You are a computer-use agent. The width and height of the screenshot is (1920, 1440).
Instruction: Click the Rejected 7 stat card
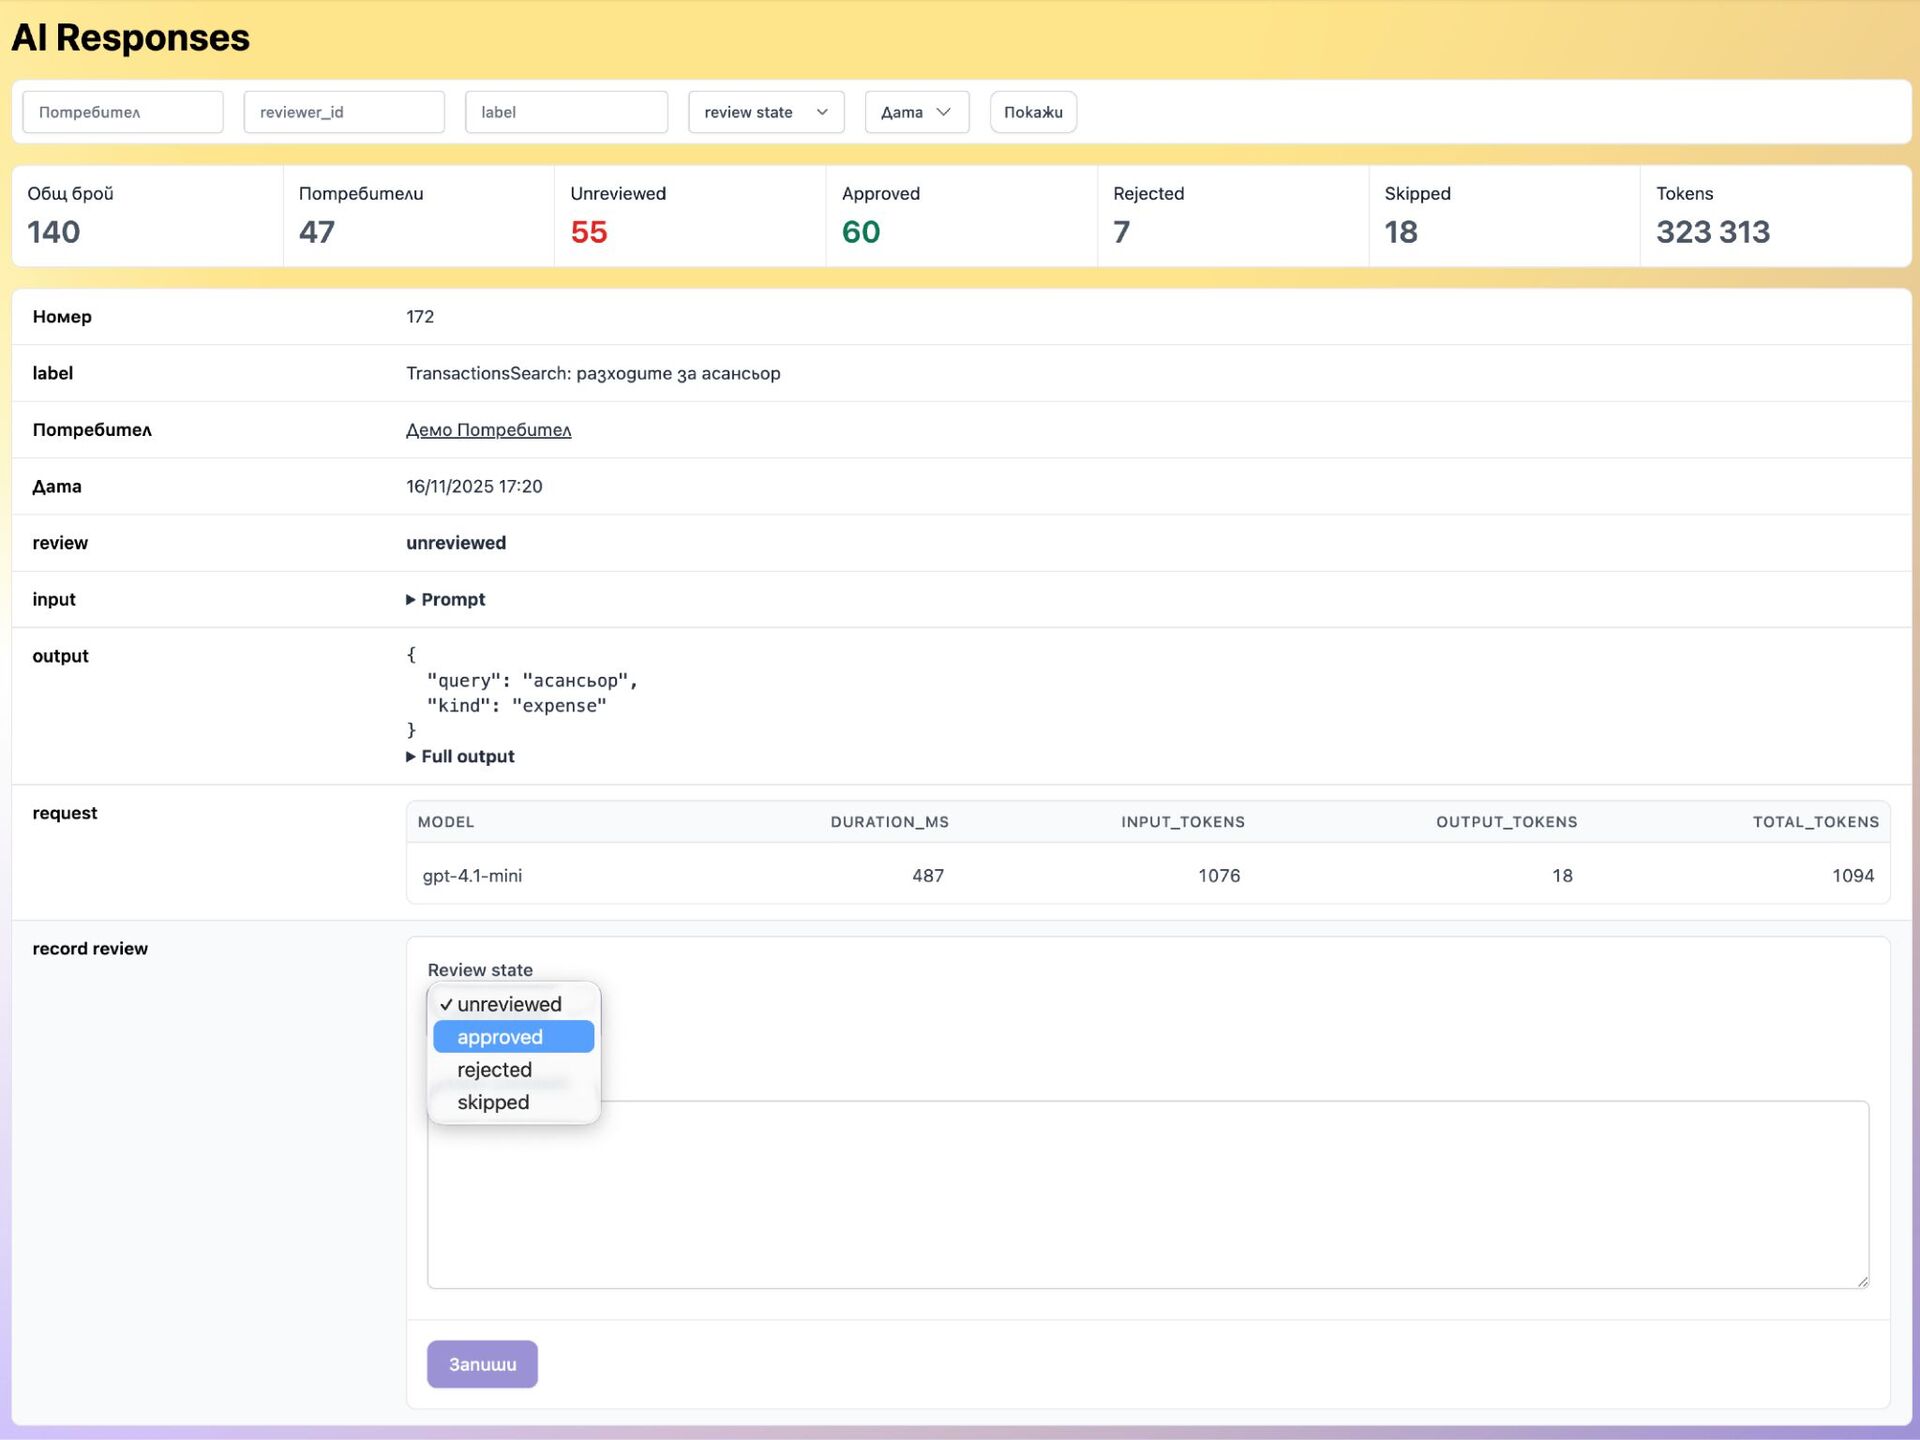(x=1232, y=216)
